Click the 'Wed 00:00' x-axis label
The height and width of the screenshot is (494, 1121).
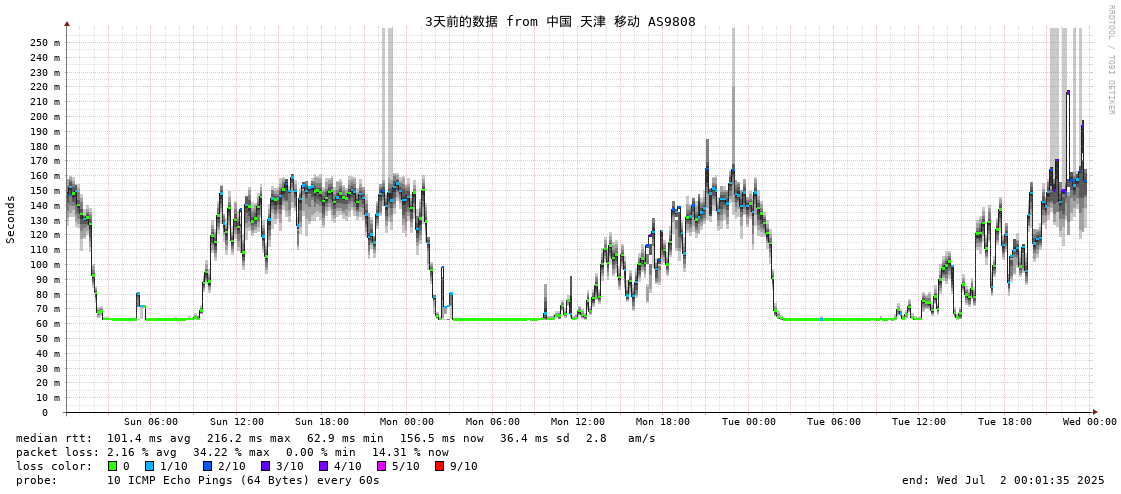[x=1090, y=422]
